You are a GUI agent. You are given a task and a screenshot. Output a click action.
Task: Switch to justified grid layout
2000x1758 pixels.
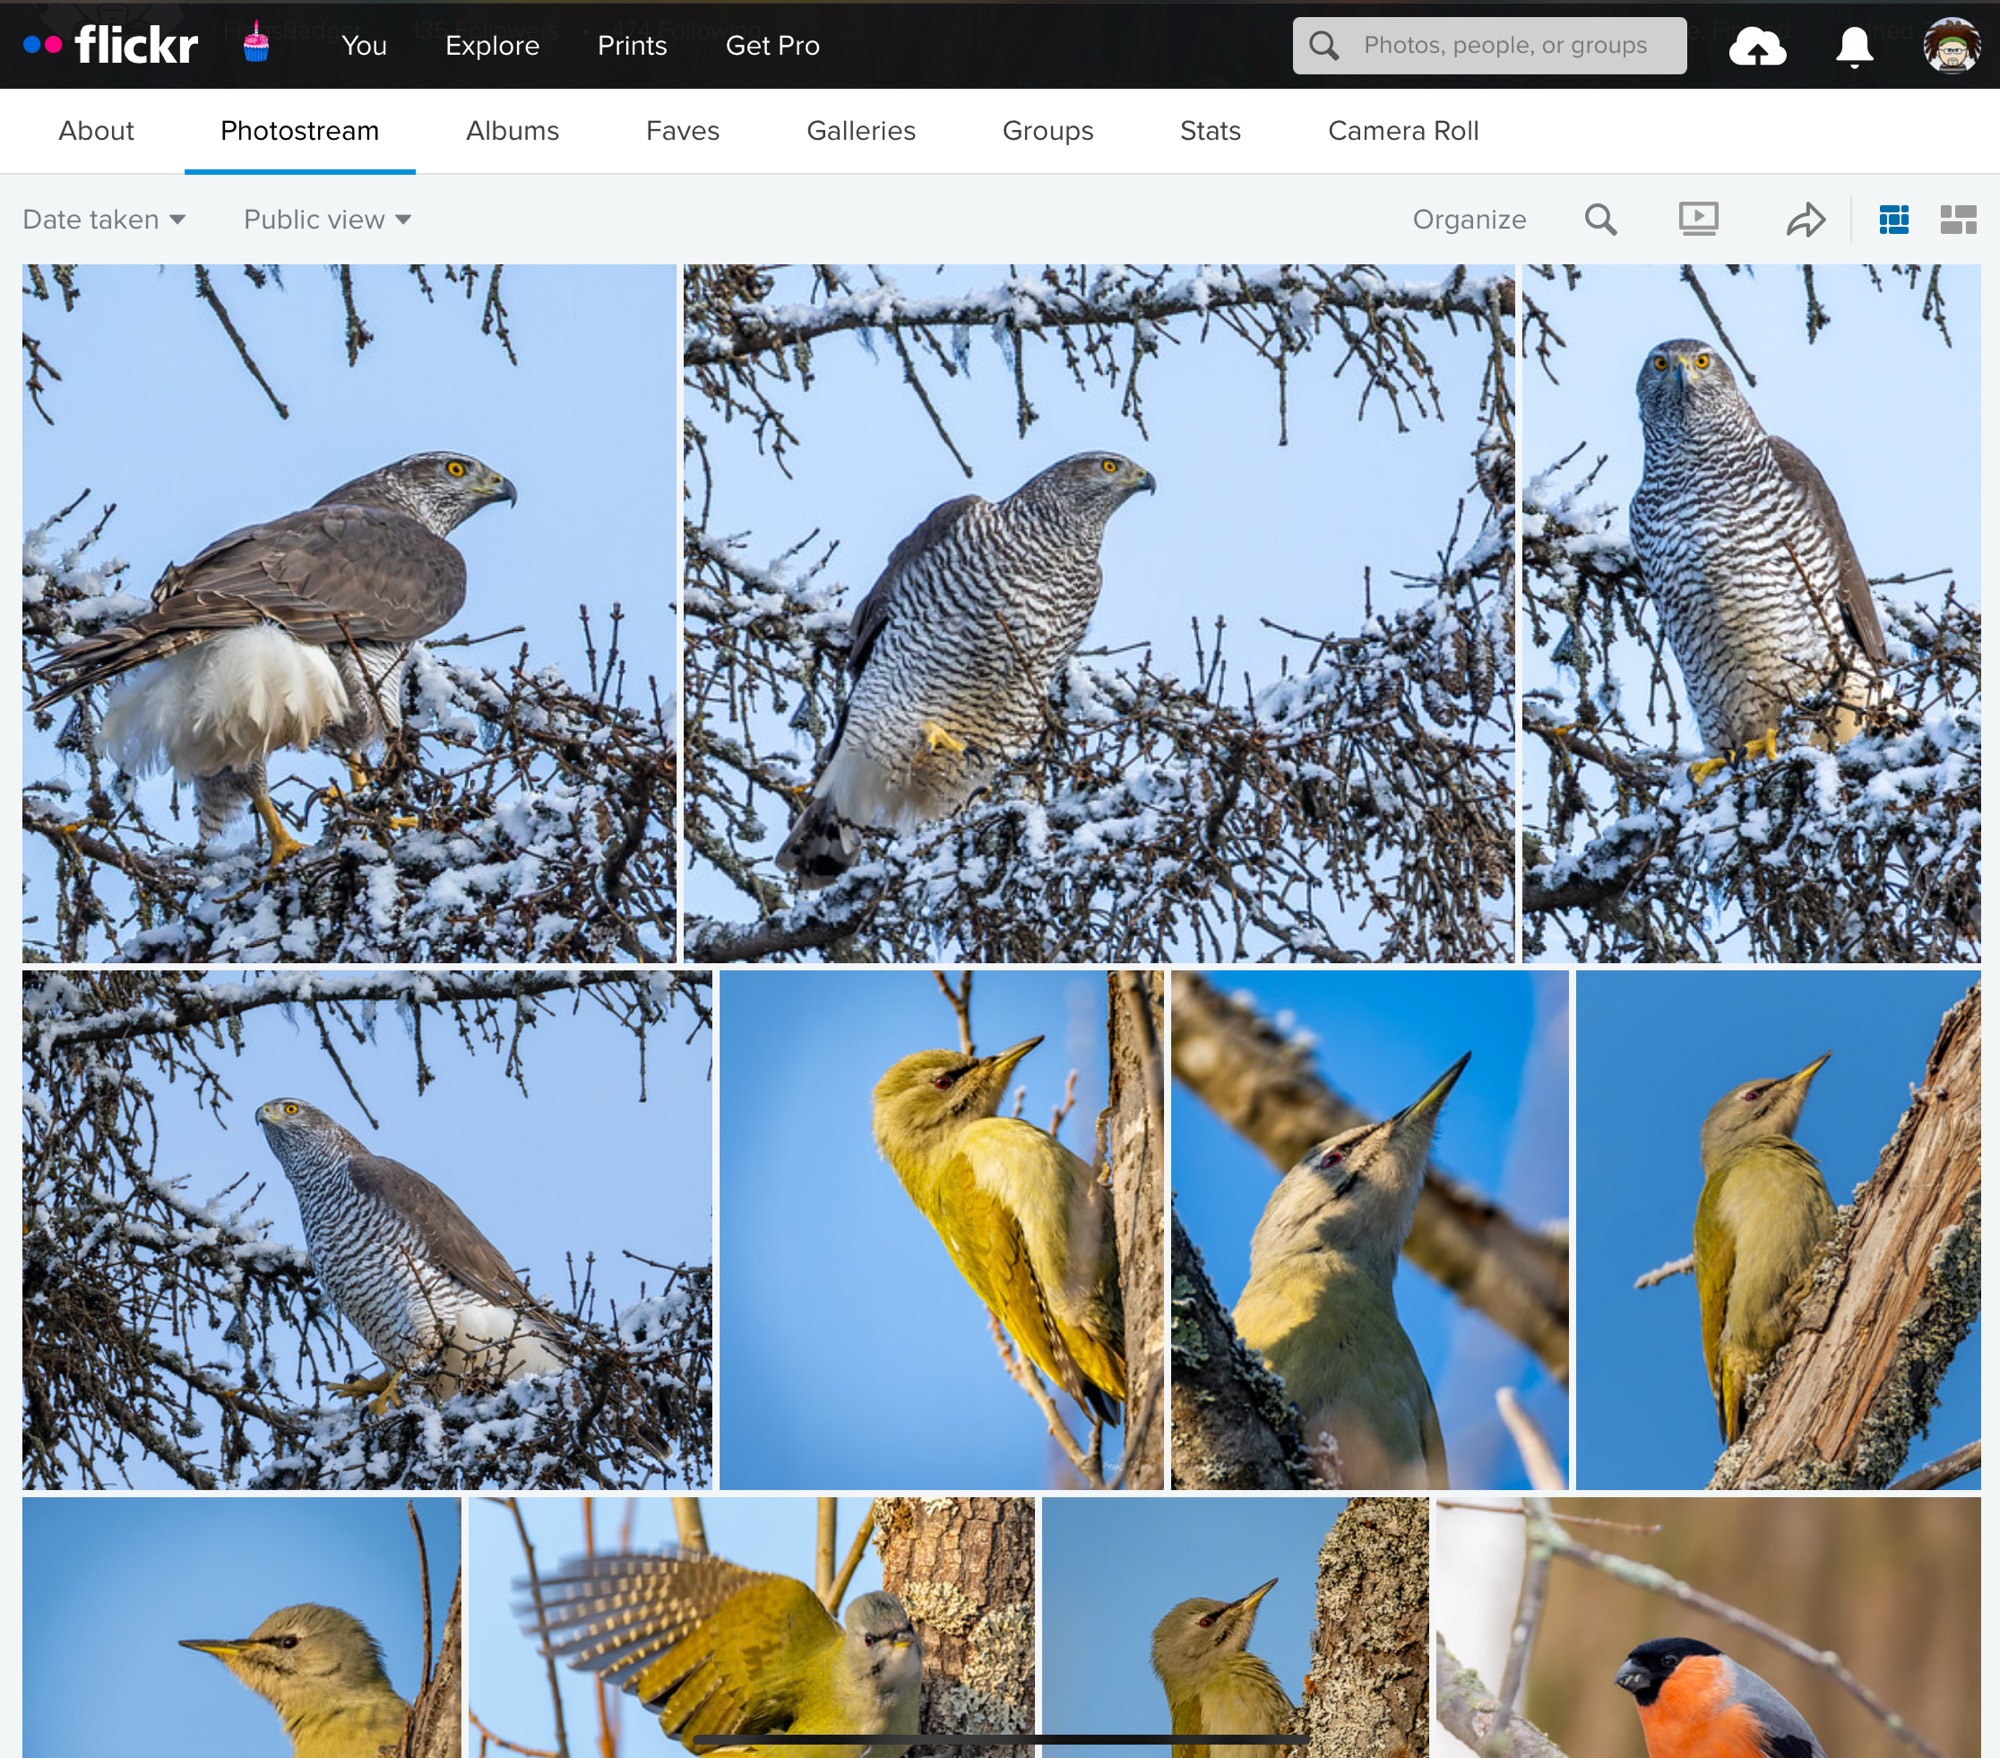pyautogui.click(x=1893, y=219)
